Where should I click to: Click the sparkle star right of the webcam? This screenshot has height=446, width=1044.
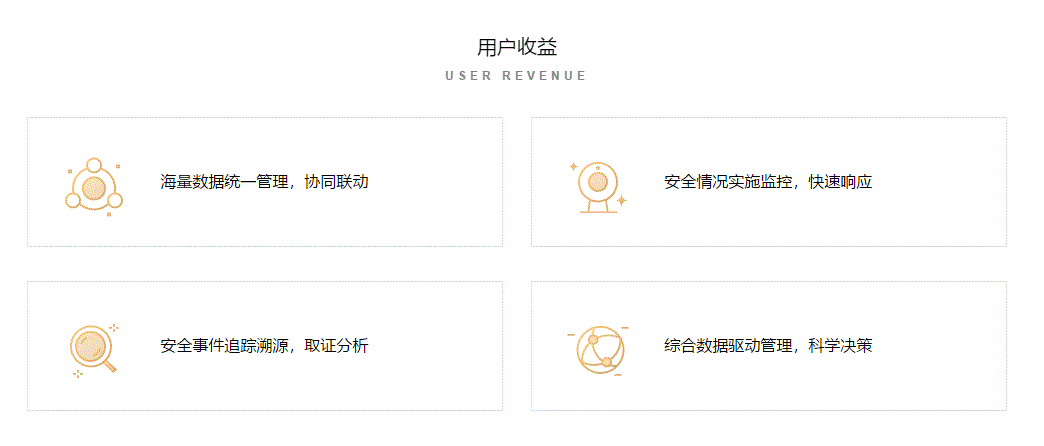click(621, 200)
